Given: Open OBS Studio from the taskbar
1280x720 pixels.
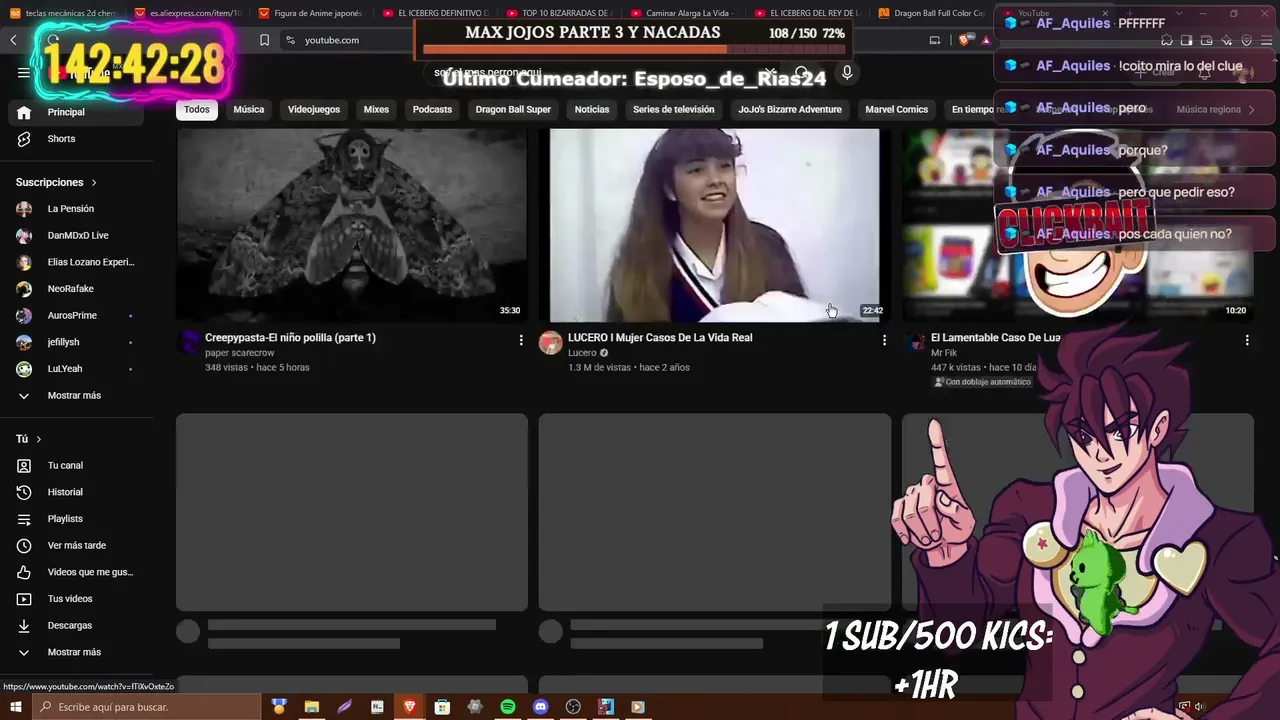Looking at the screenshot, I should (573, 707).
